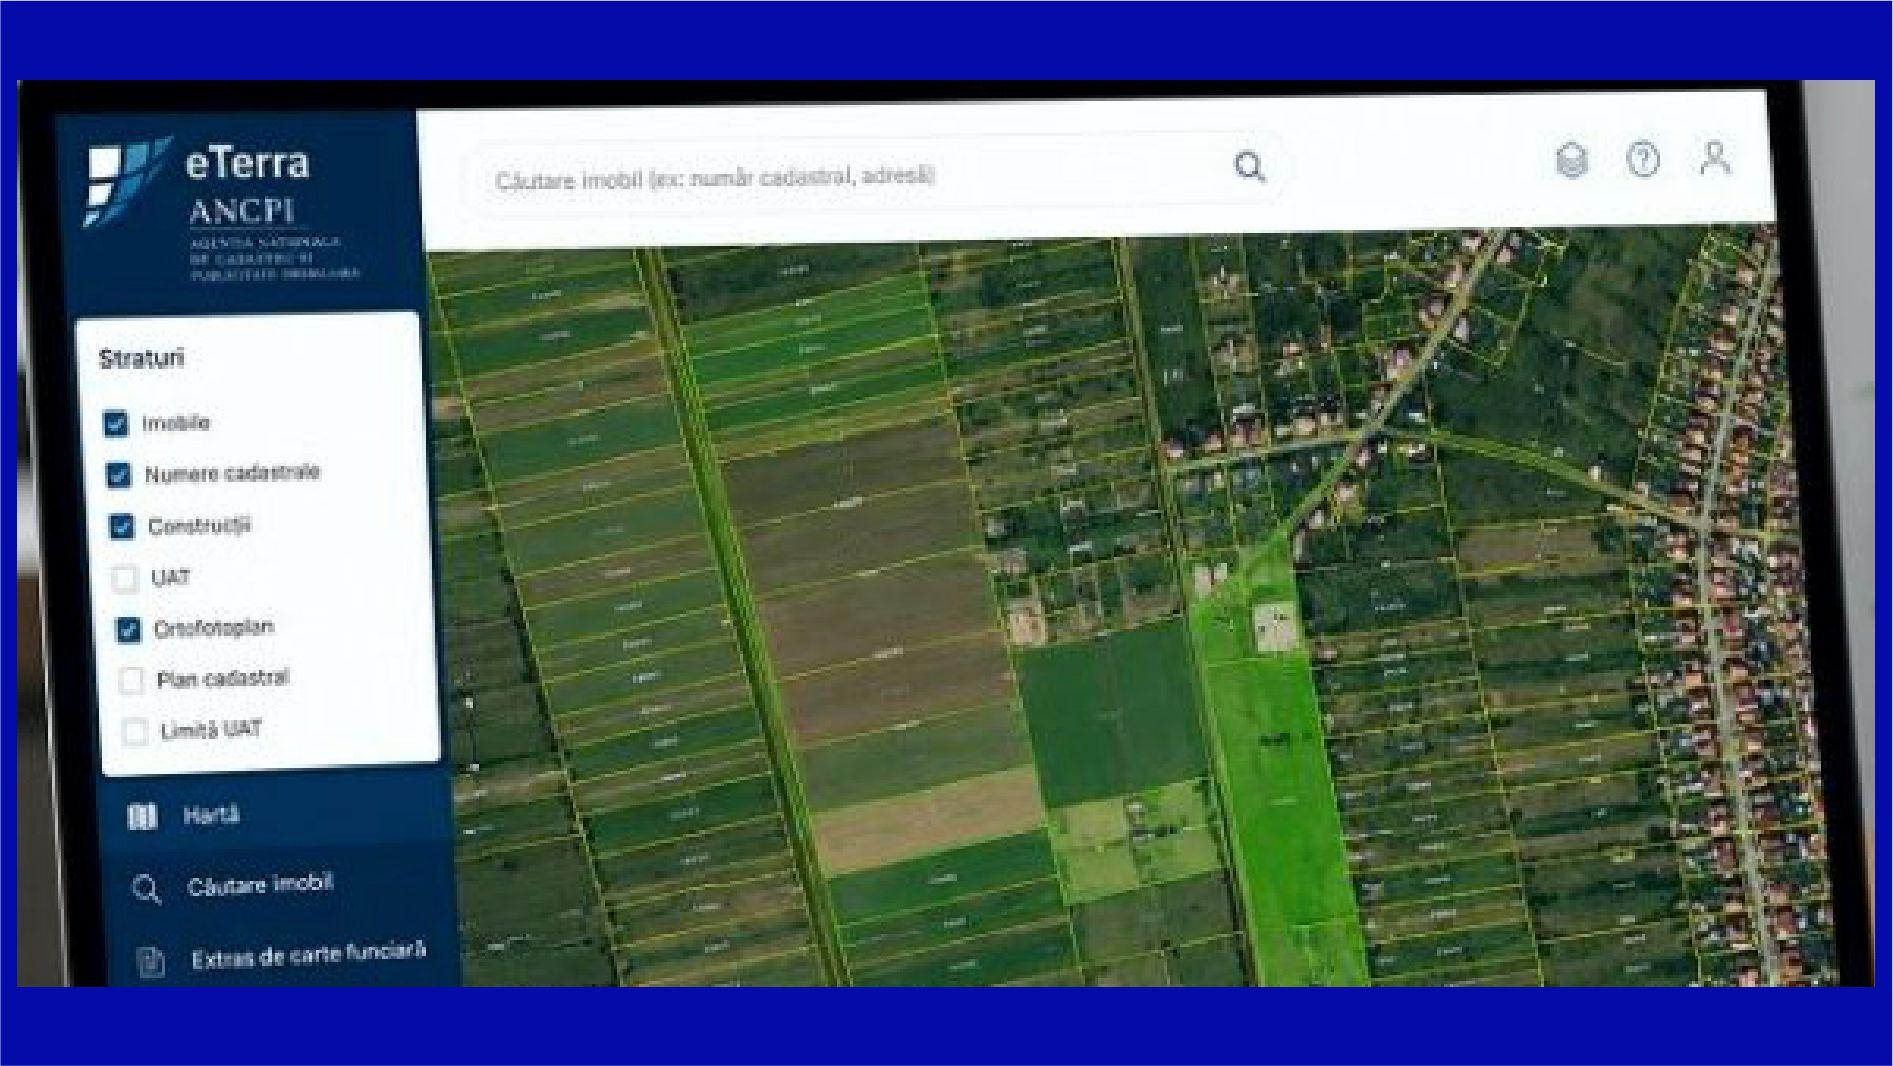Click the Plan cadastral layer label
Screen dimensions: 1893x1066
point(222,679)
